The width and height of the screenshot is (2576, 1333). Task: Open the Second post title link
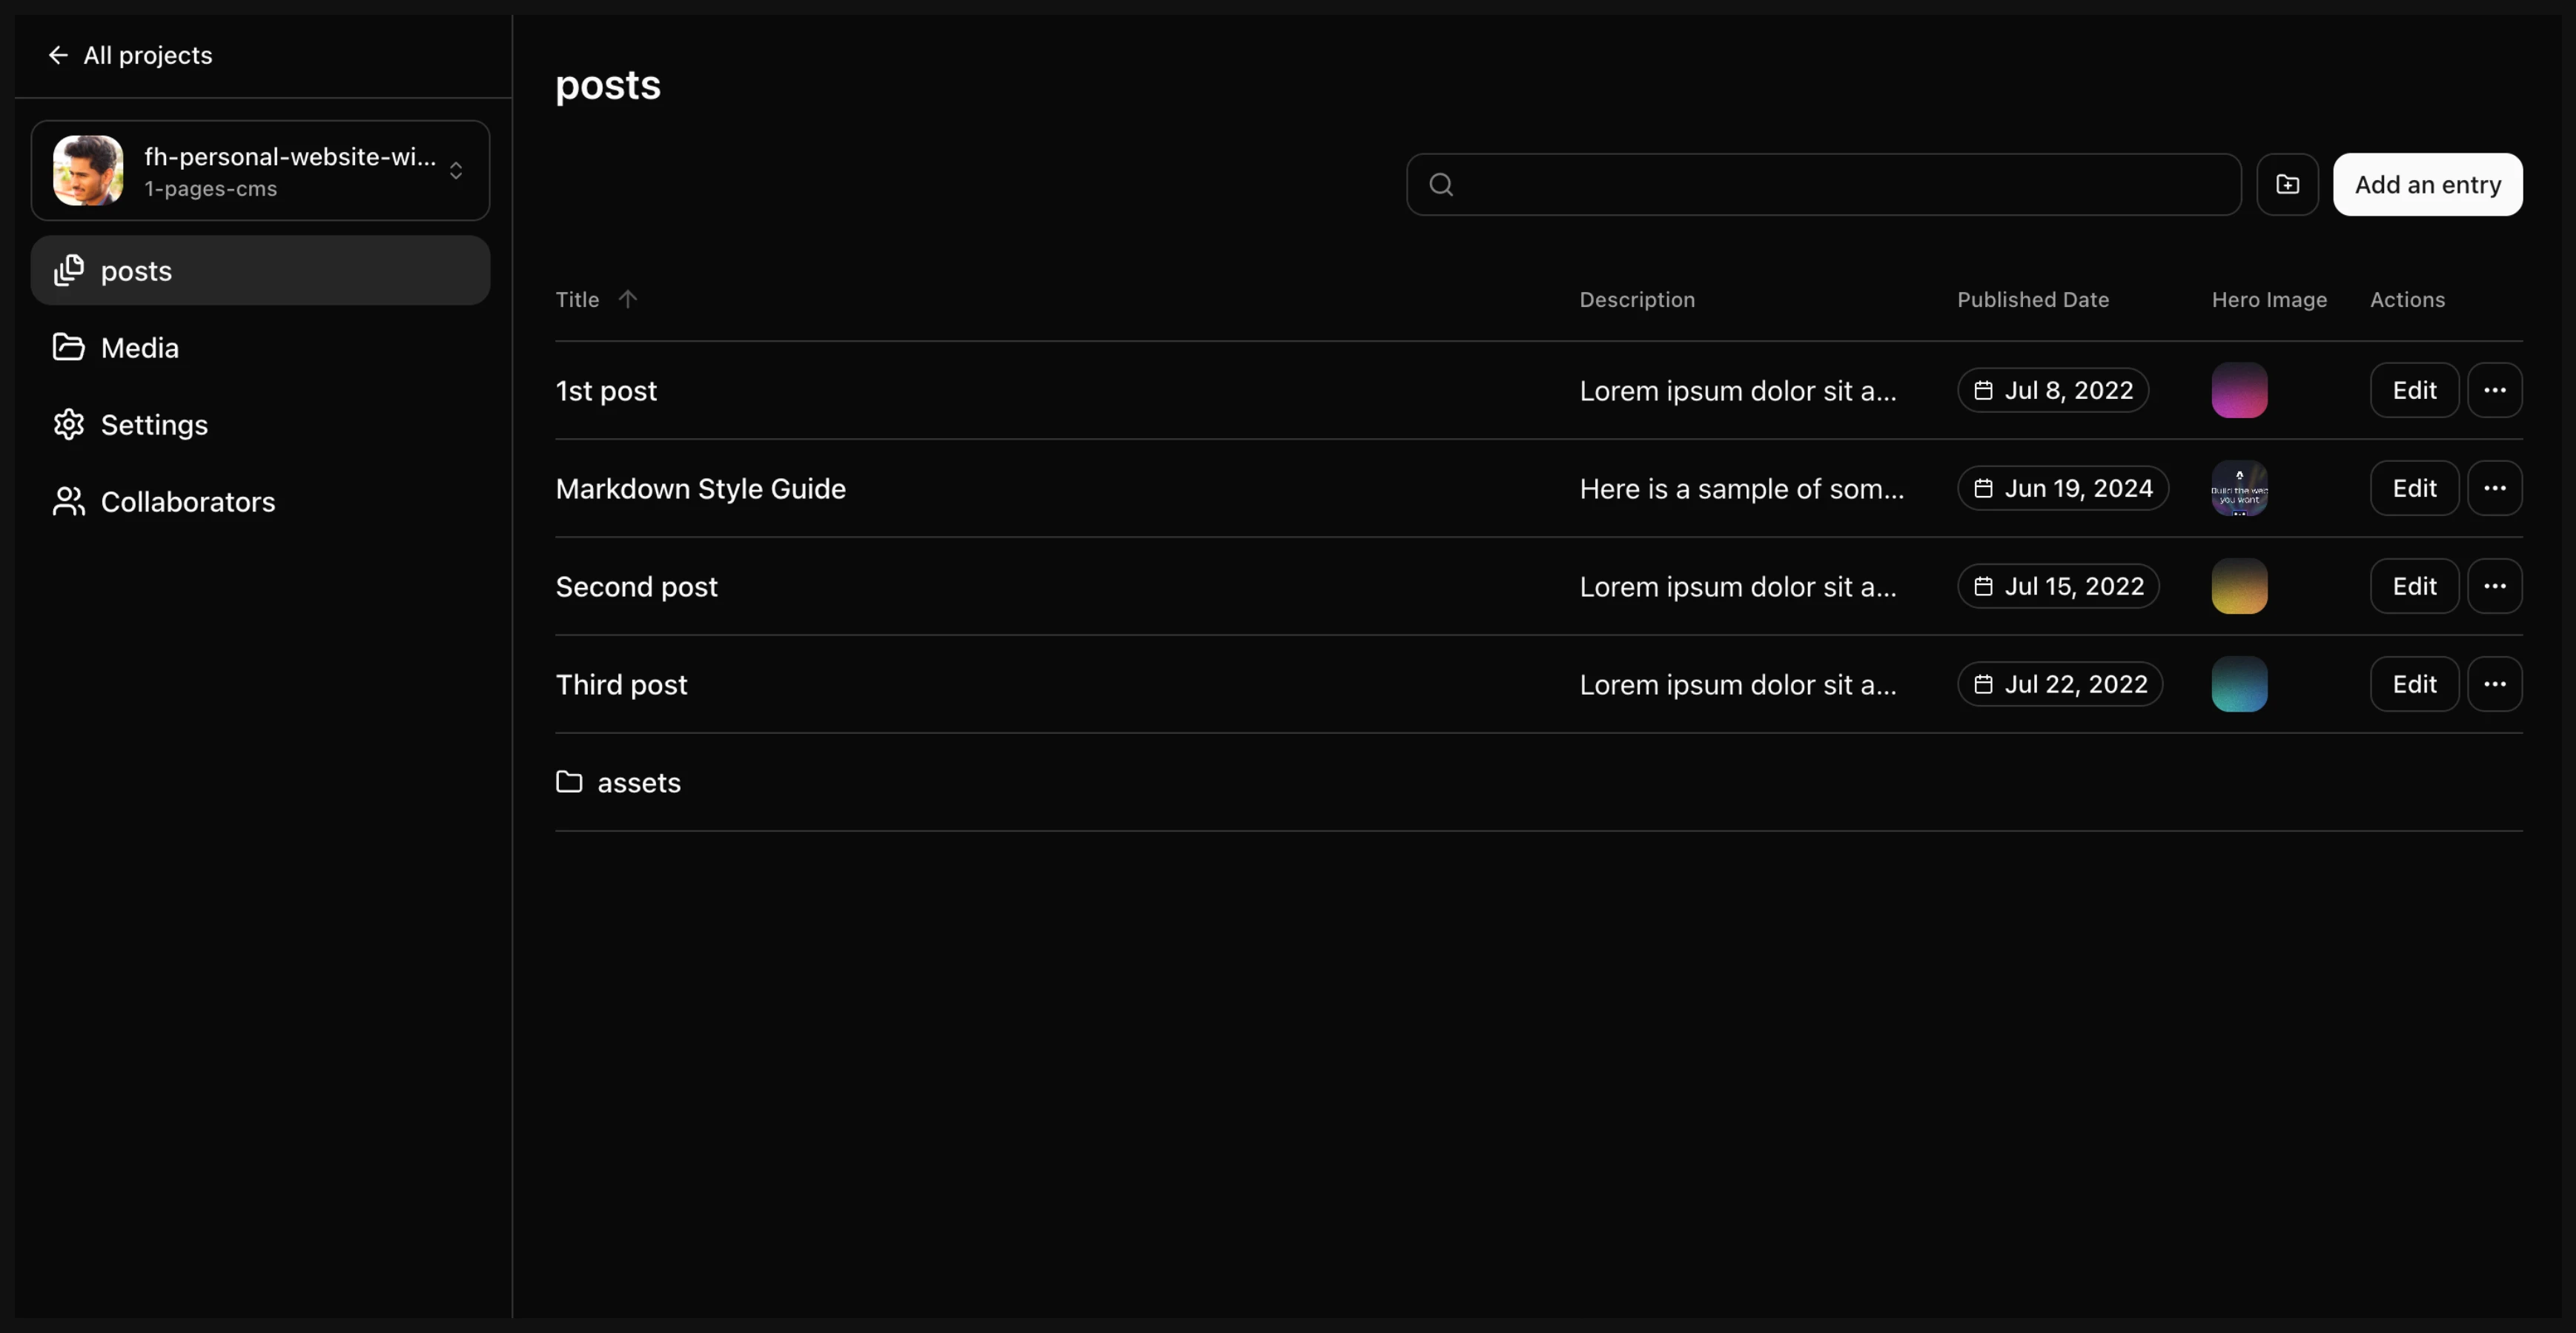pos(636,586)
